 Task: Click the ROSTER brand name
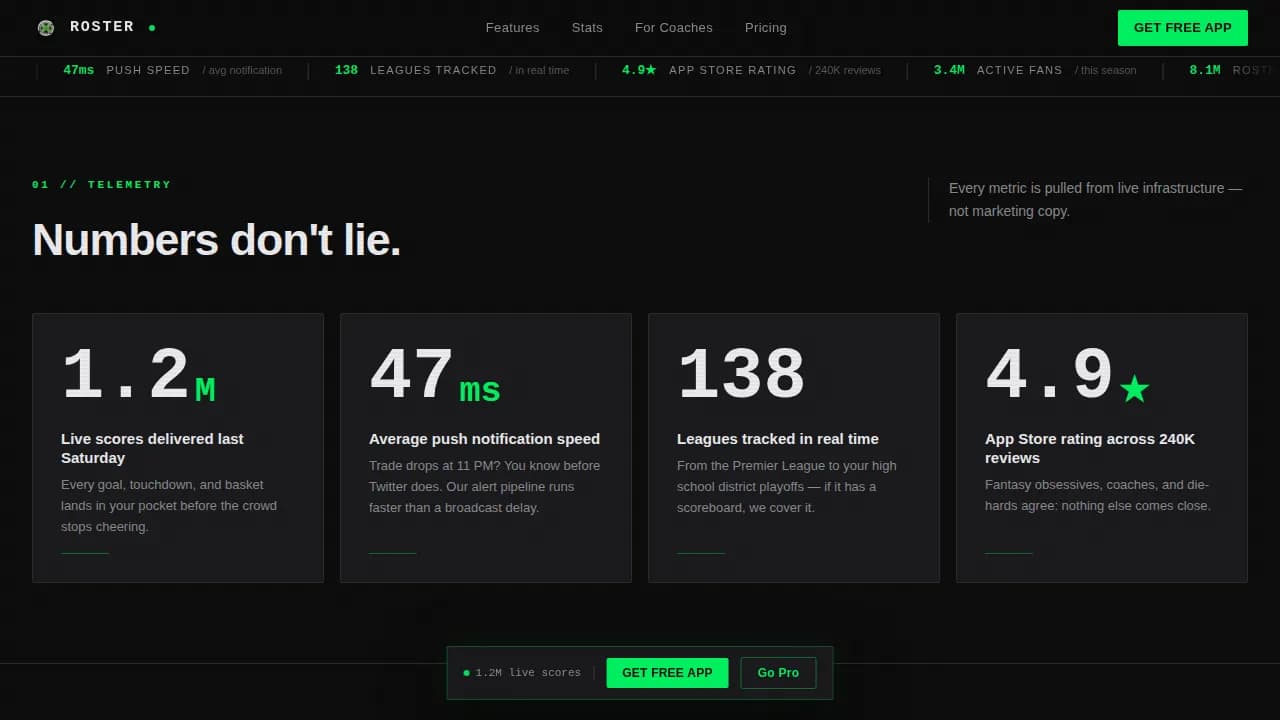(x=102, y=27)
